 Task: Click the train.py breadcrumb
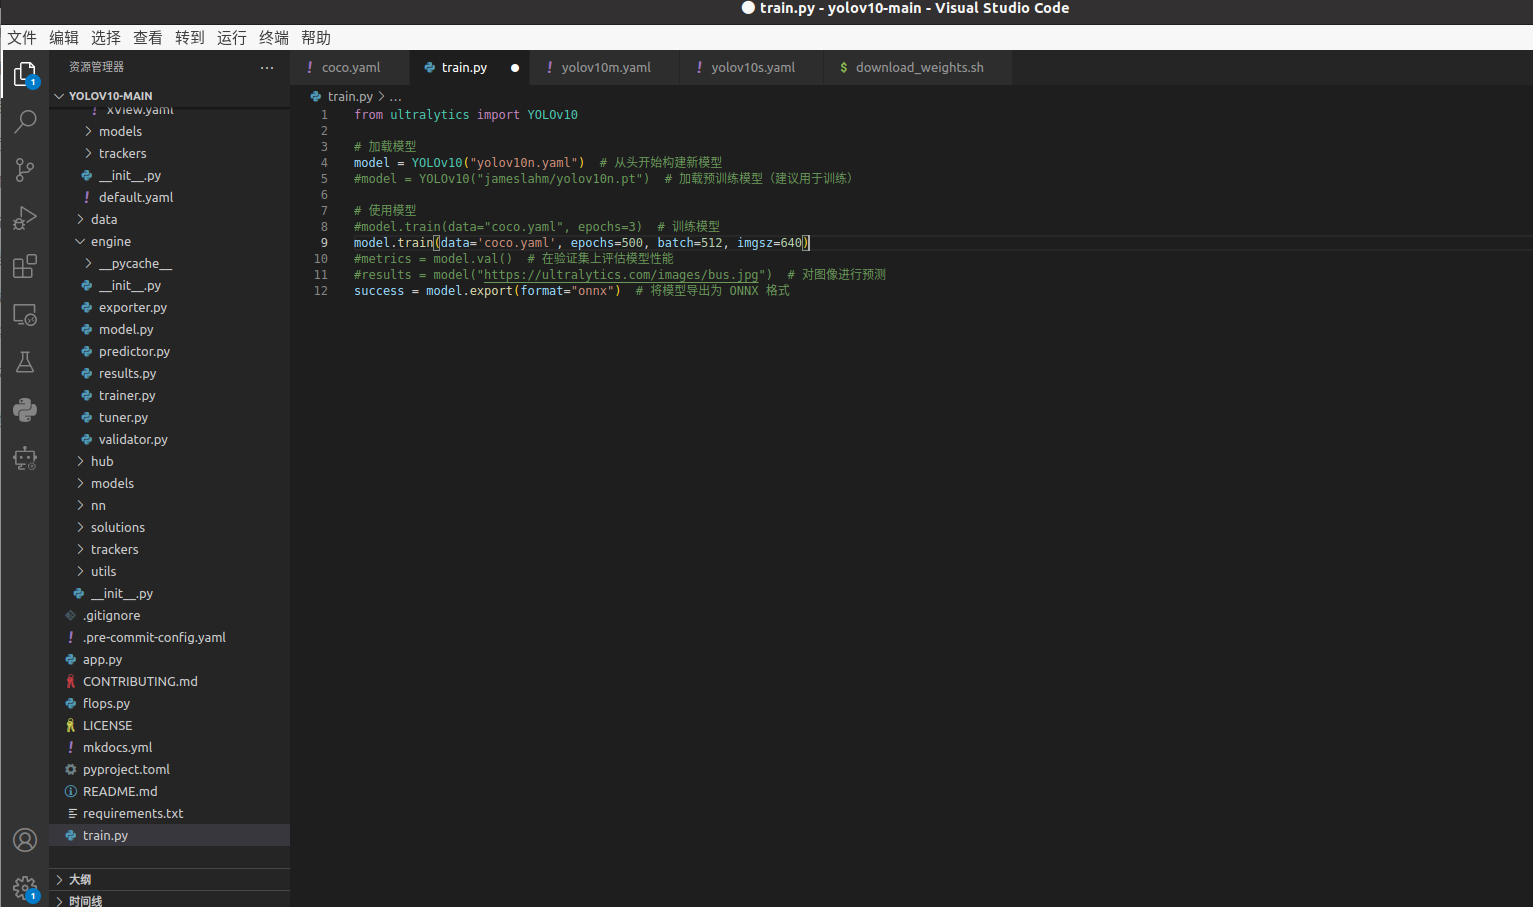(349, 97)
